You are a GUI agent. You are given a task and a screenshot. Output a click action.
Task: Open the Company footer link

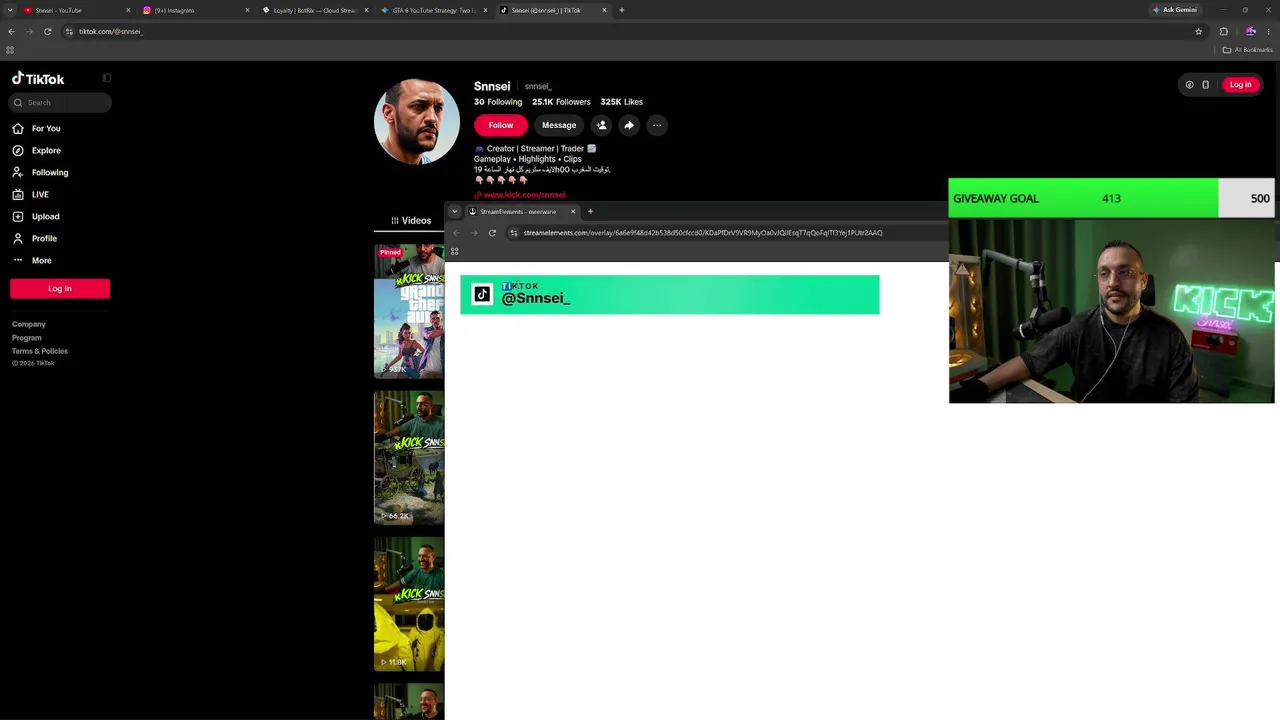pyautogui.click(x=29, y=324)
